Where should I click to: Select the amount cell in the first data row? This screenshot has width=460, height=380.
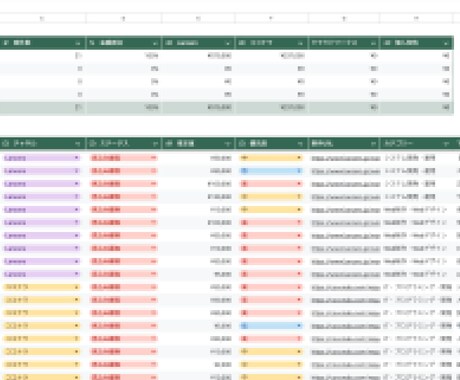[198, 158]
